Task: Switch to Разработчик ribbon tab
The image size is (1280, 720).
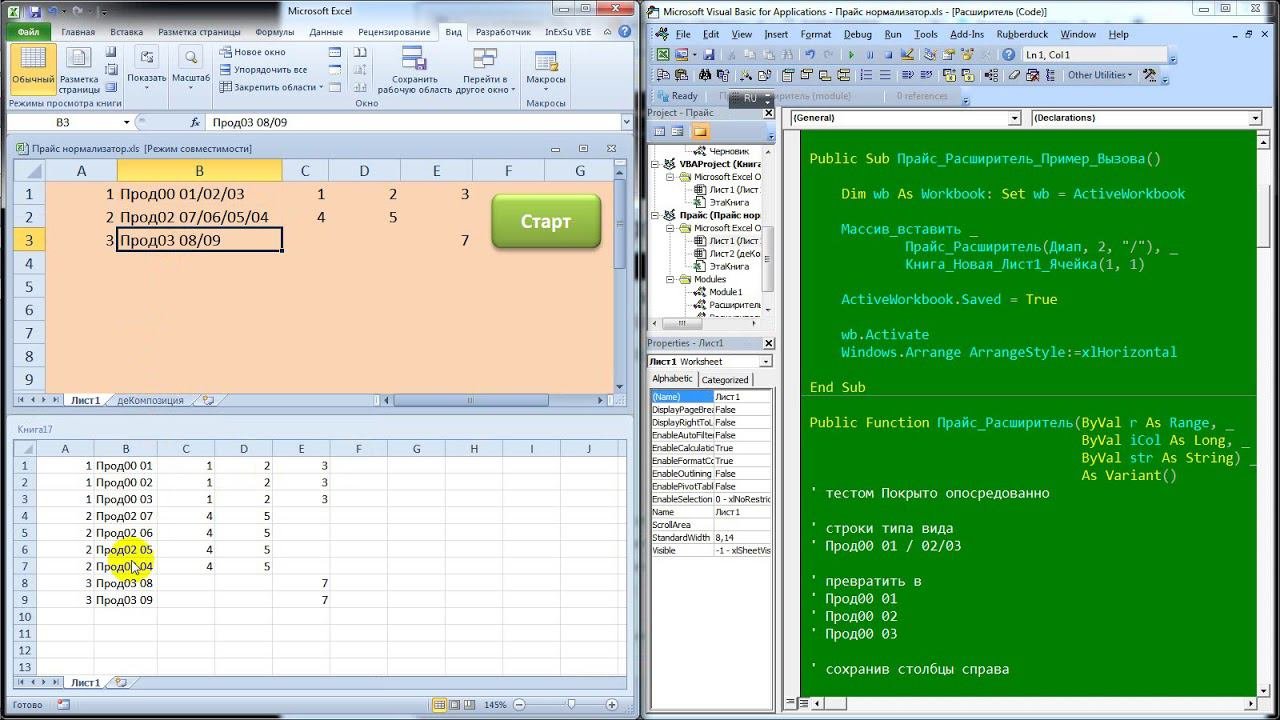Action: [502, 32]
